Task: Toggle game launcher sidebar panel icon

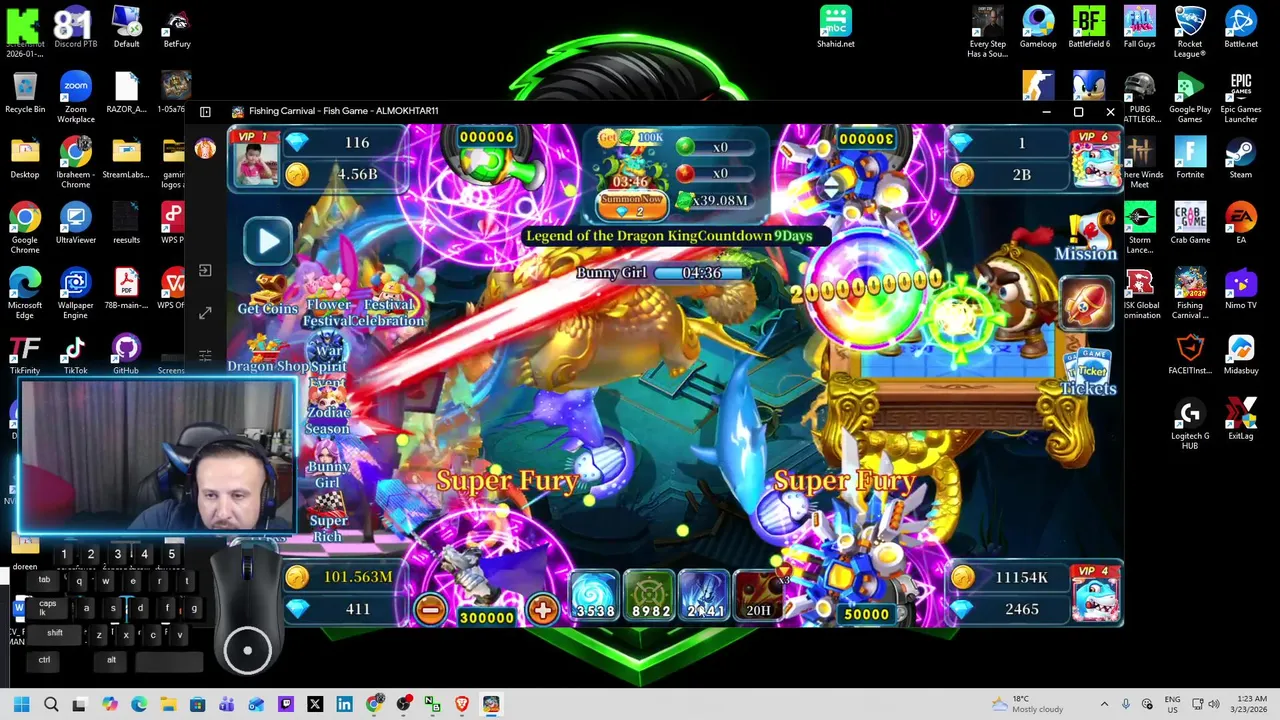Action: pyautogui.click(x=205, y=112)
